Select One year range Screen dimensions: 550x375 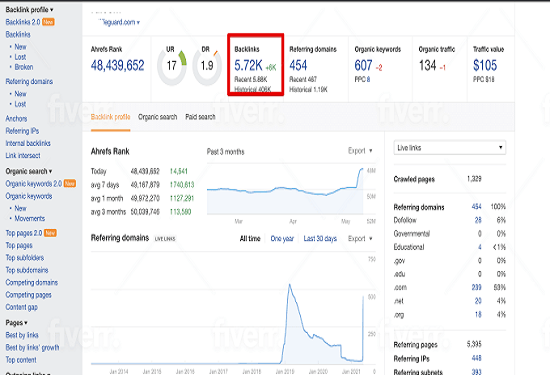(282, 239)
